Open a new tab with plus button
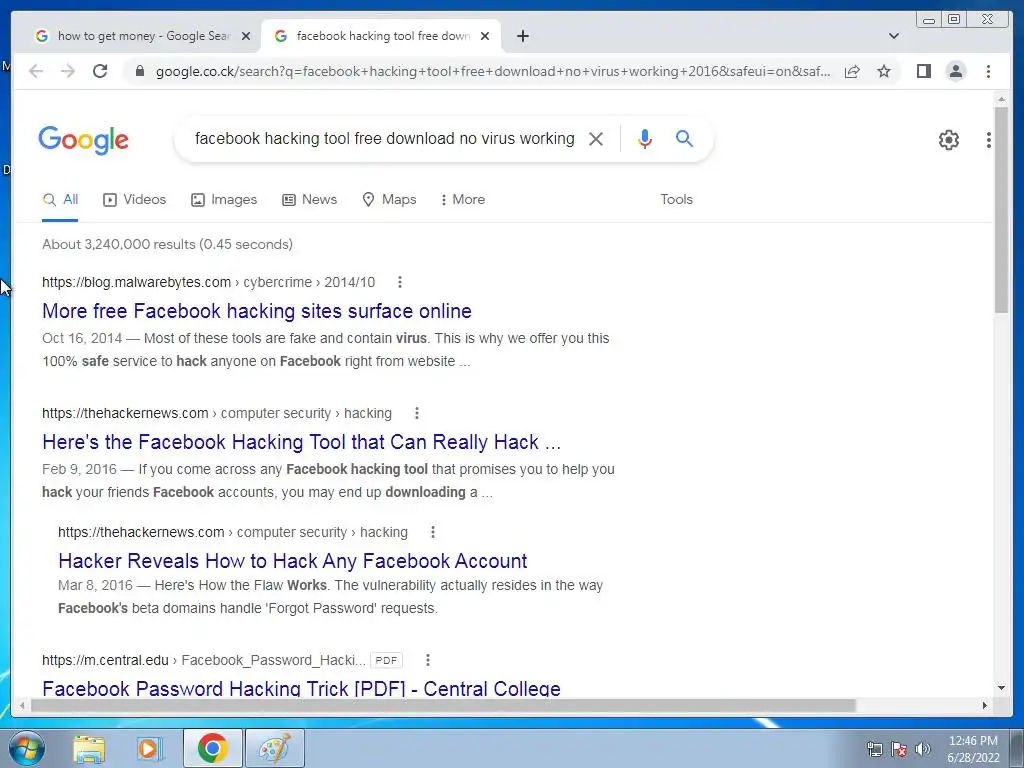The image size is (1024, 768). click(x=522, y=36)
